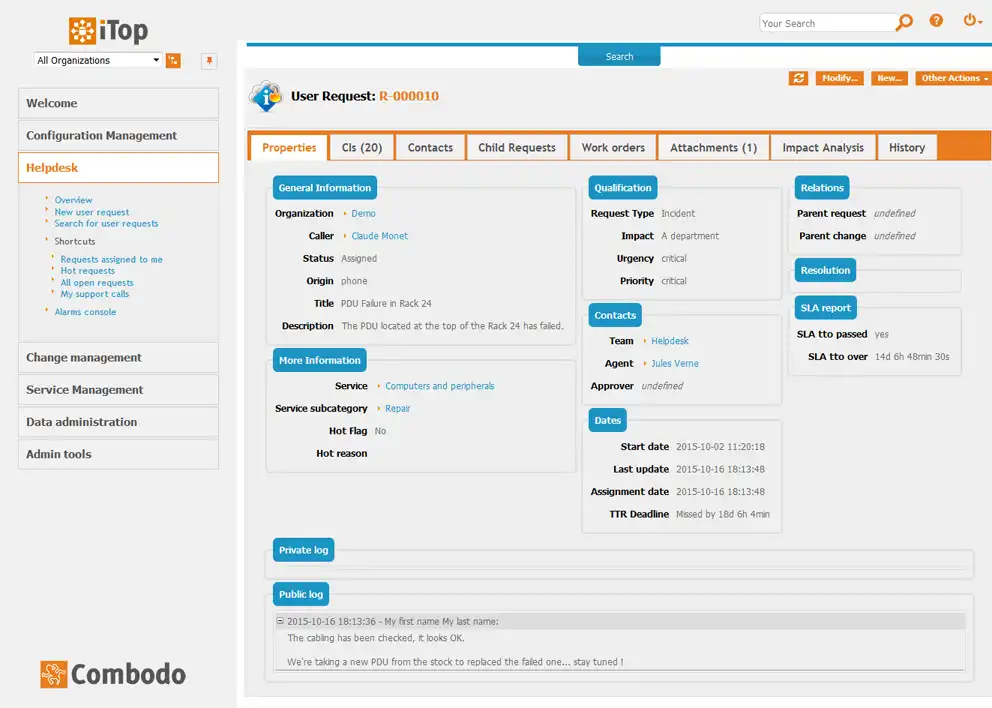Click the iTop logo
This screenshot has height=708, width=992.
[106, 29]
